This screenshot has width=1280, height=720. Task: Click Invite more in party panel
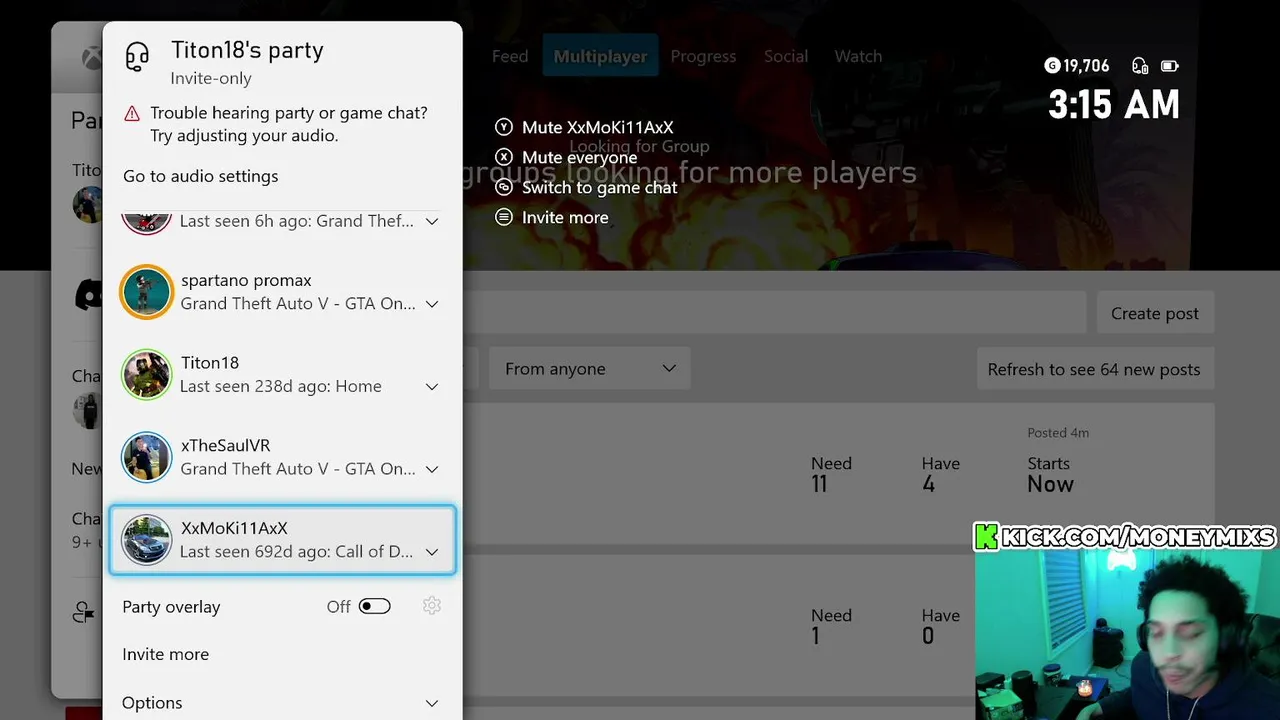click(166, 654)
